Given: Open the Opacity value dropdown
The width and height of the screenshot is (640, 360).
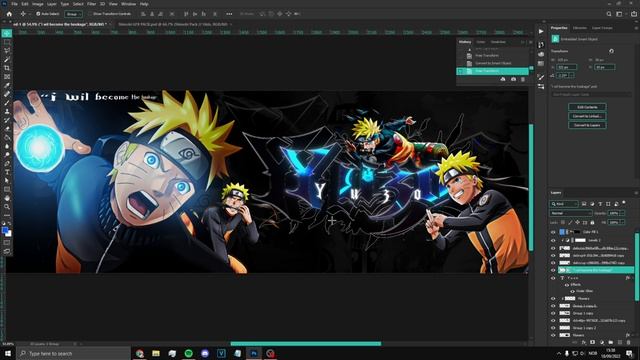Looking at the screenshot, I should [x=622, y=213].
